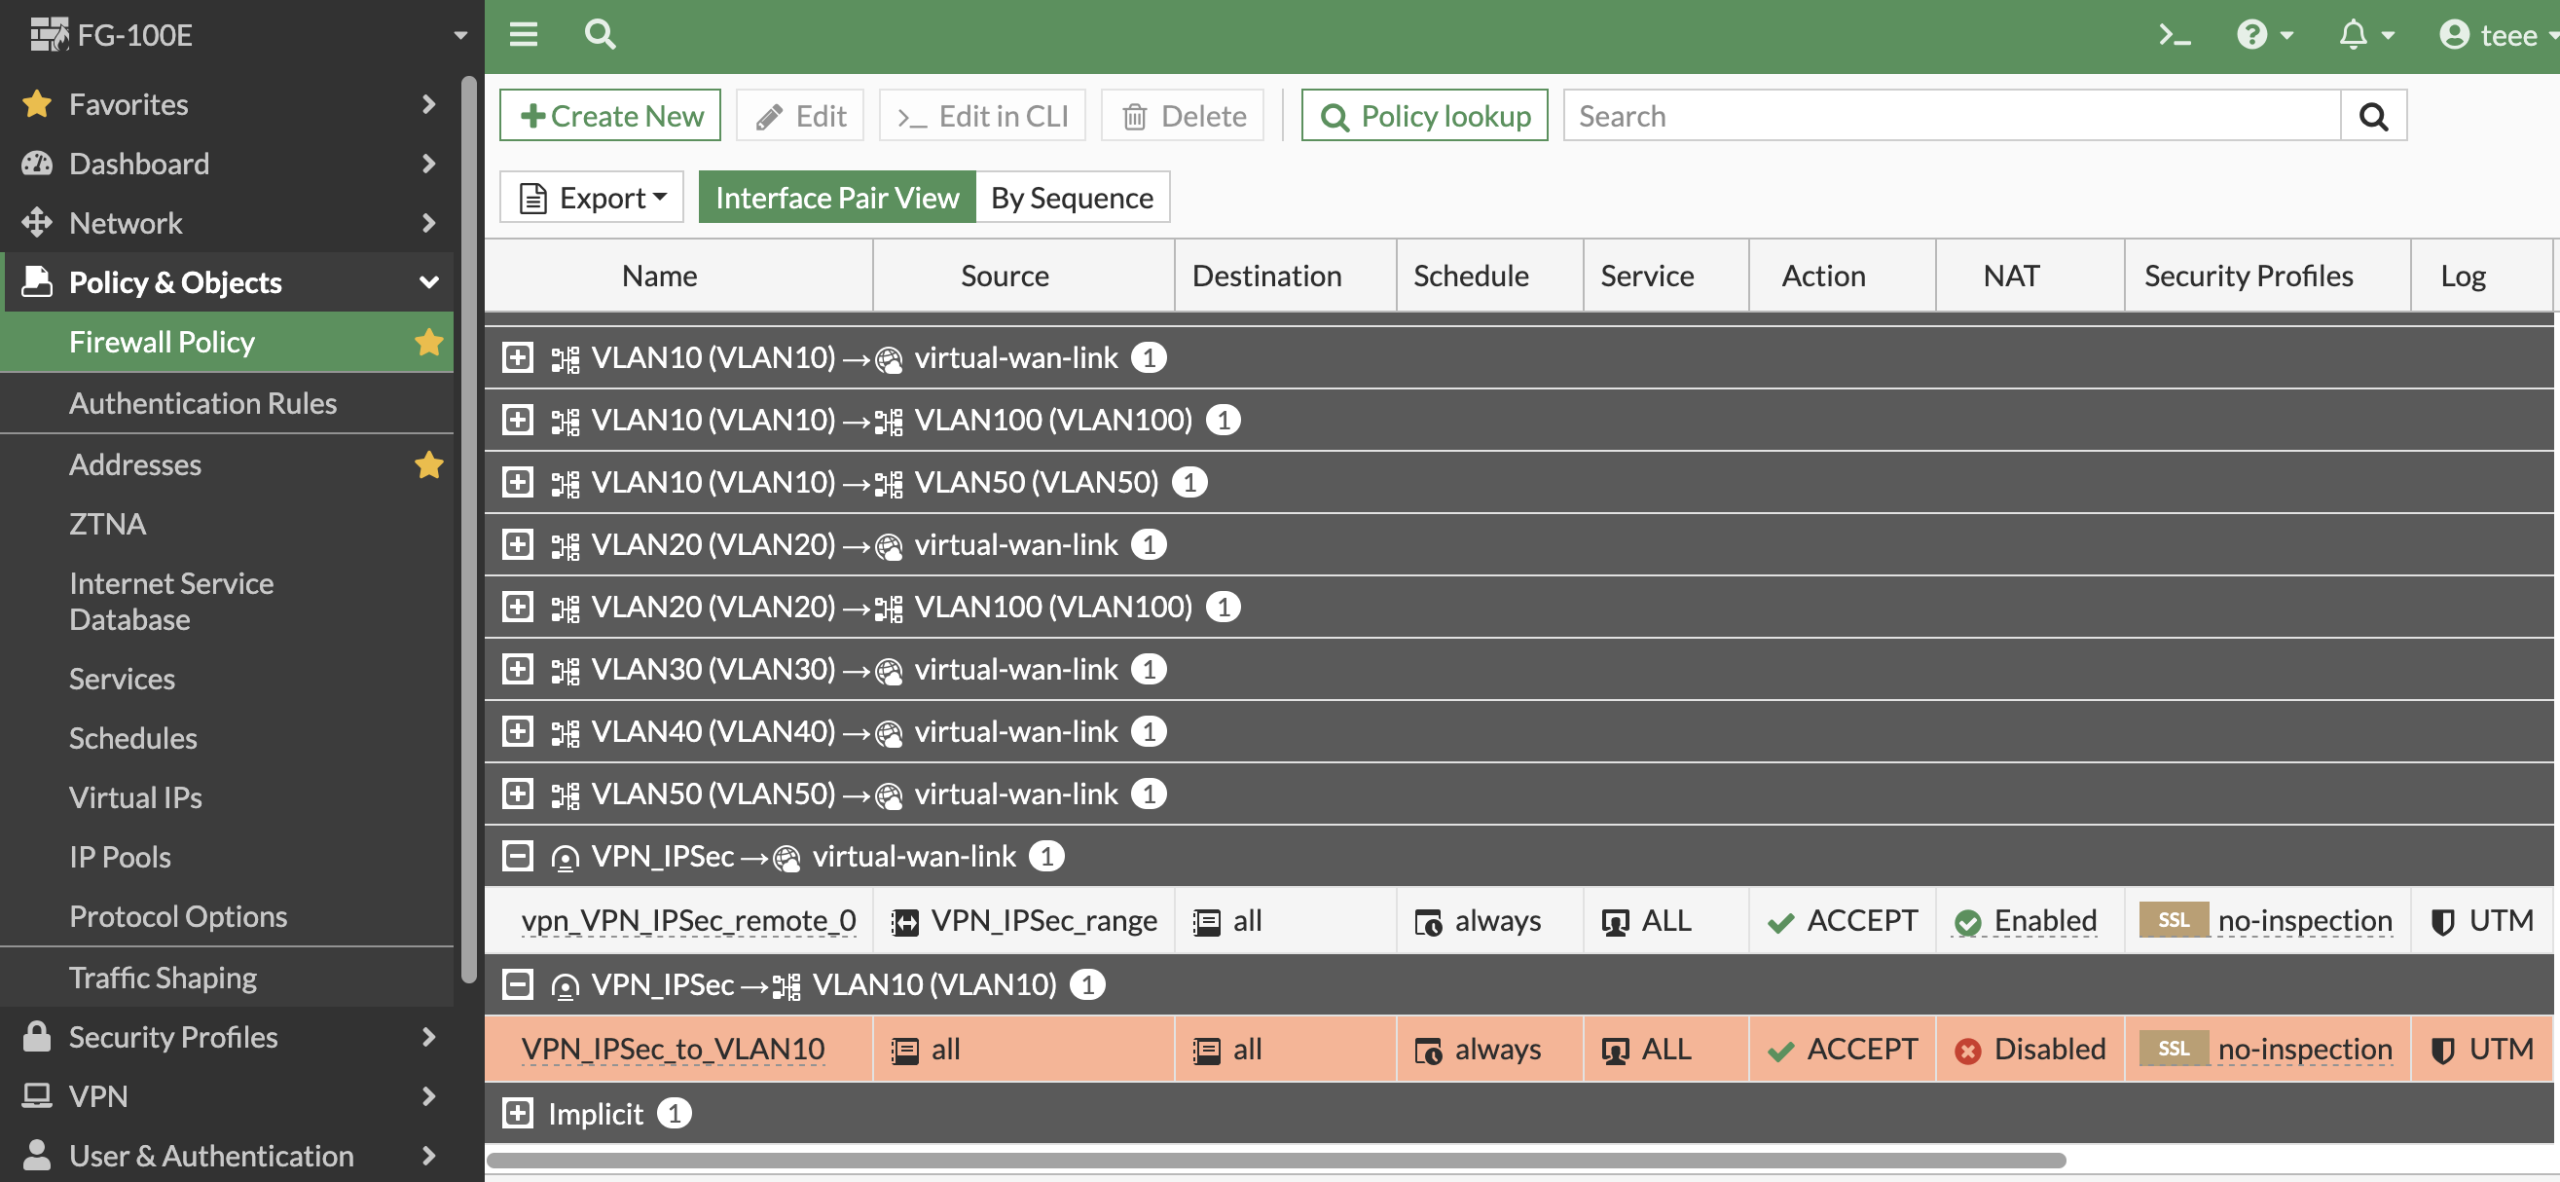Open the CLI console icon

2174,36
